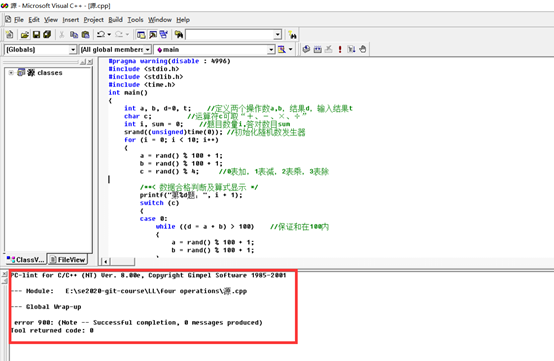
Task: Click the 'char c;' declaration line
Action: click(138, 116)
